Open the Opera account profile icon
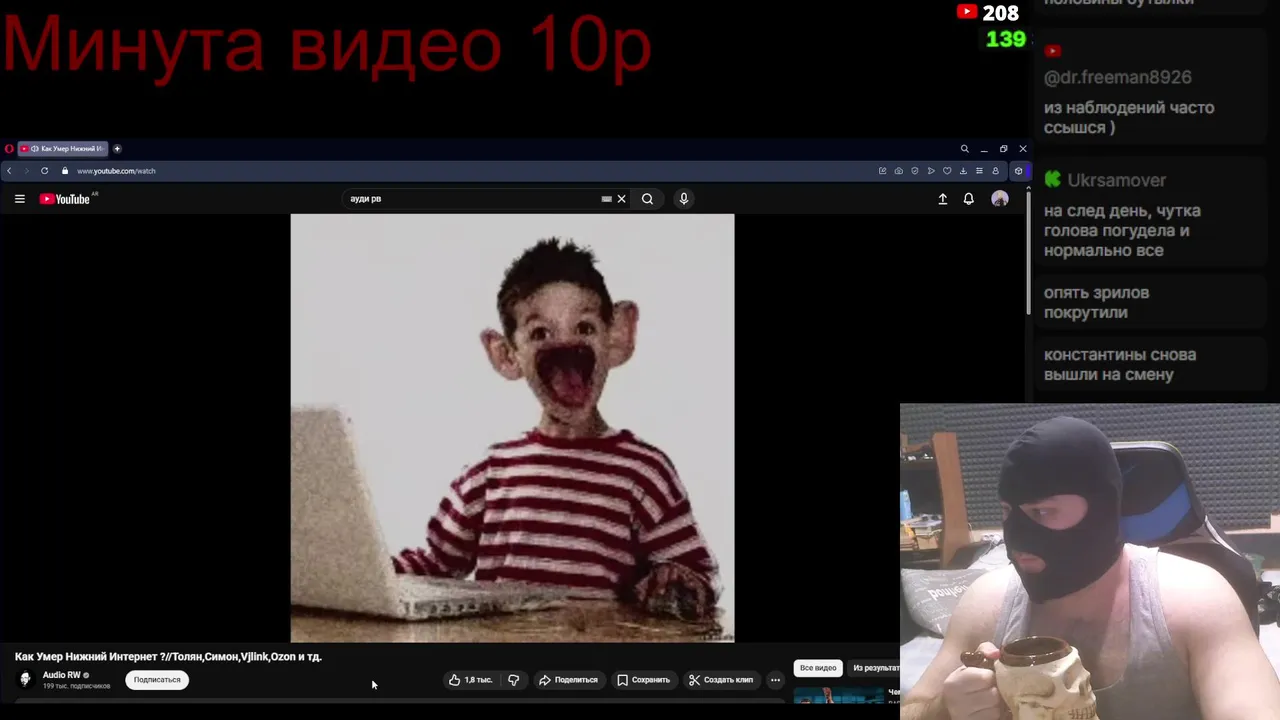This screenshot has width=1280, height=720. coord(995,171)
